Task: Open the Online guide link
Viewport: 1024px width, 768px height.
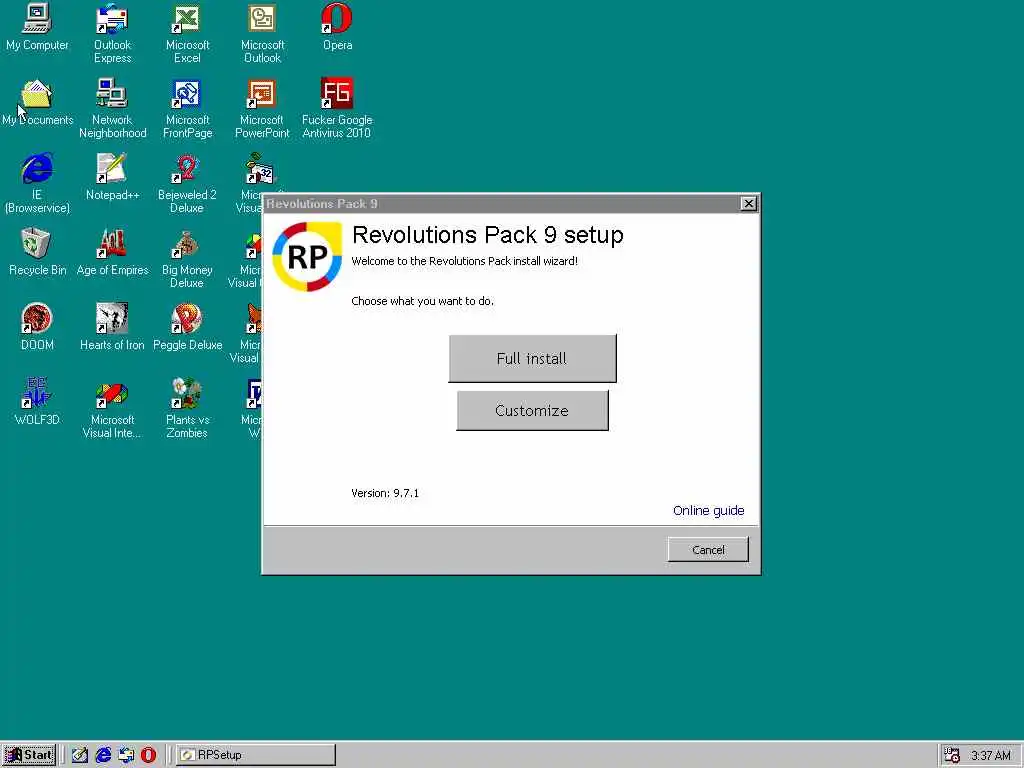Action: [x=709, y=511]
